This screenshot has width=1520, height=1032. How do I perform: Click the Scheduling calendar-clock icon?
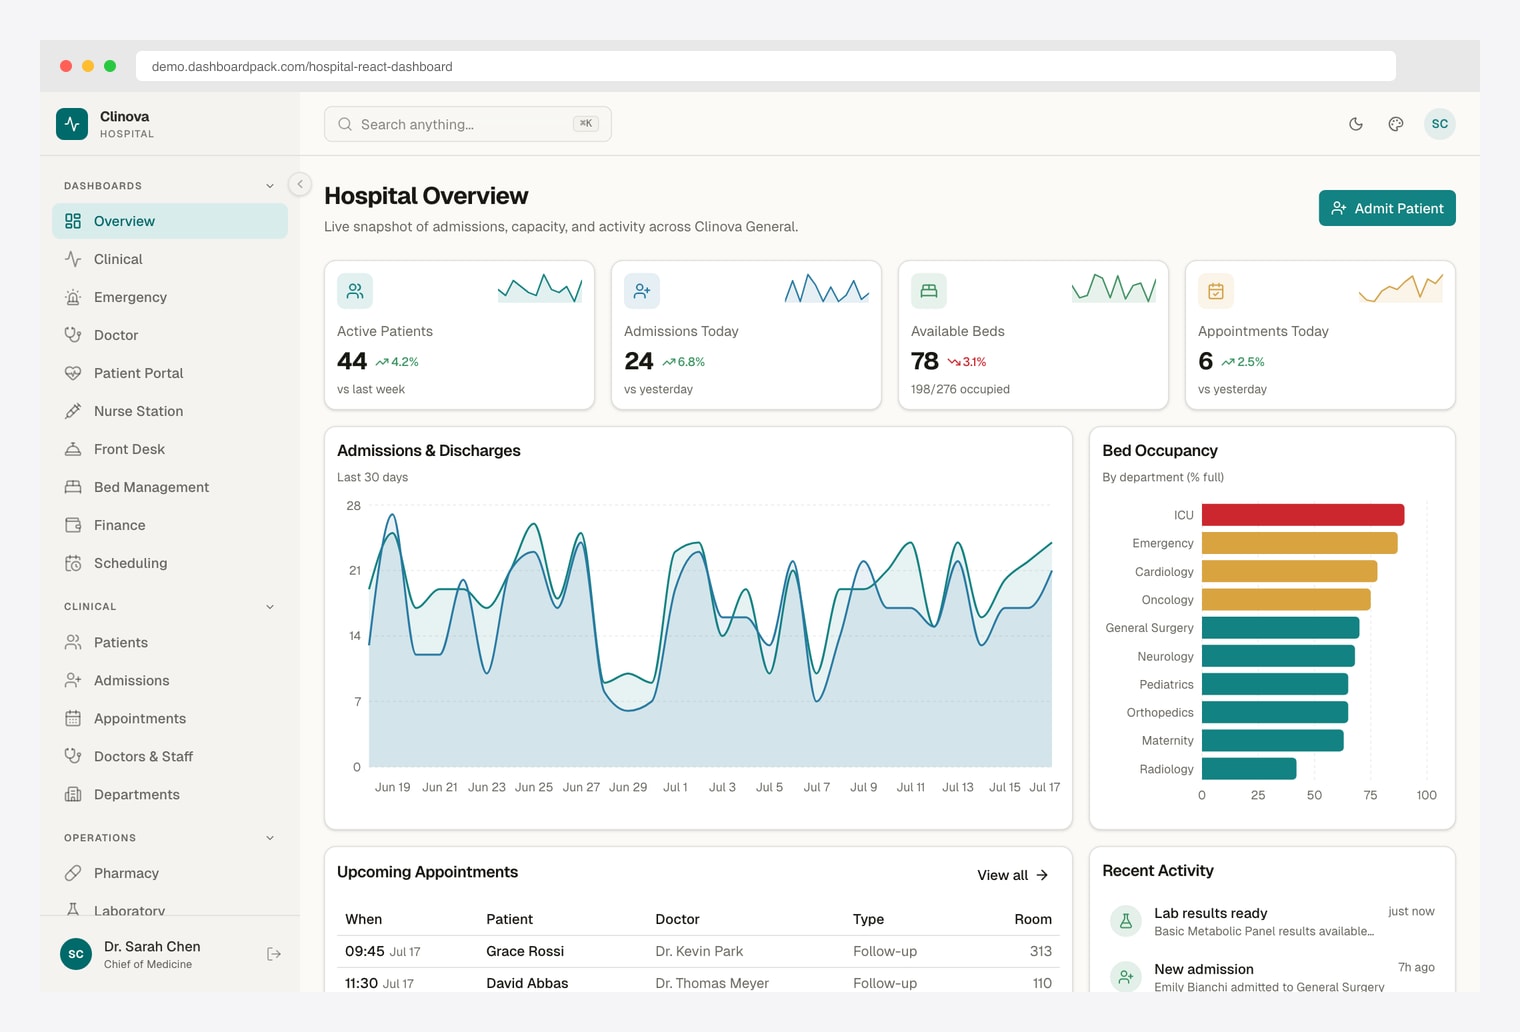click(x=73, y=563)
